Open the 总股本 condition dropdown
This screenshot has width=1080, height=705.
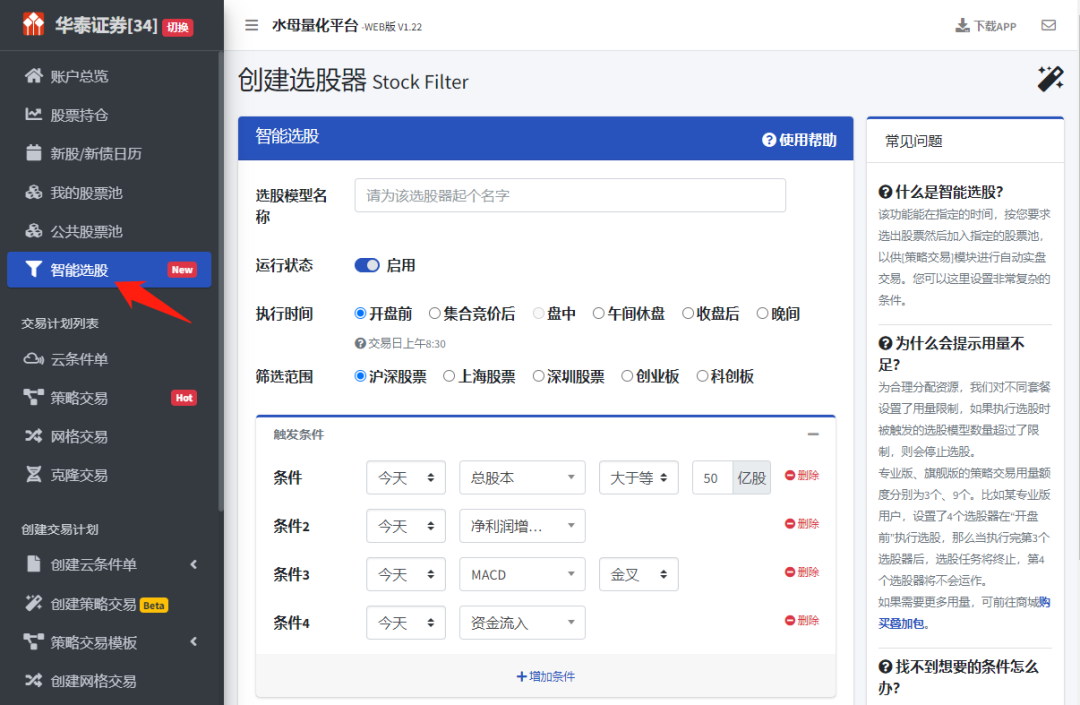(522, 478)
